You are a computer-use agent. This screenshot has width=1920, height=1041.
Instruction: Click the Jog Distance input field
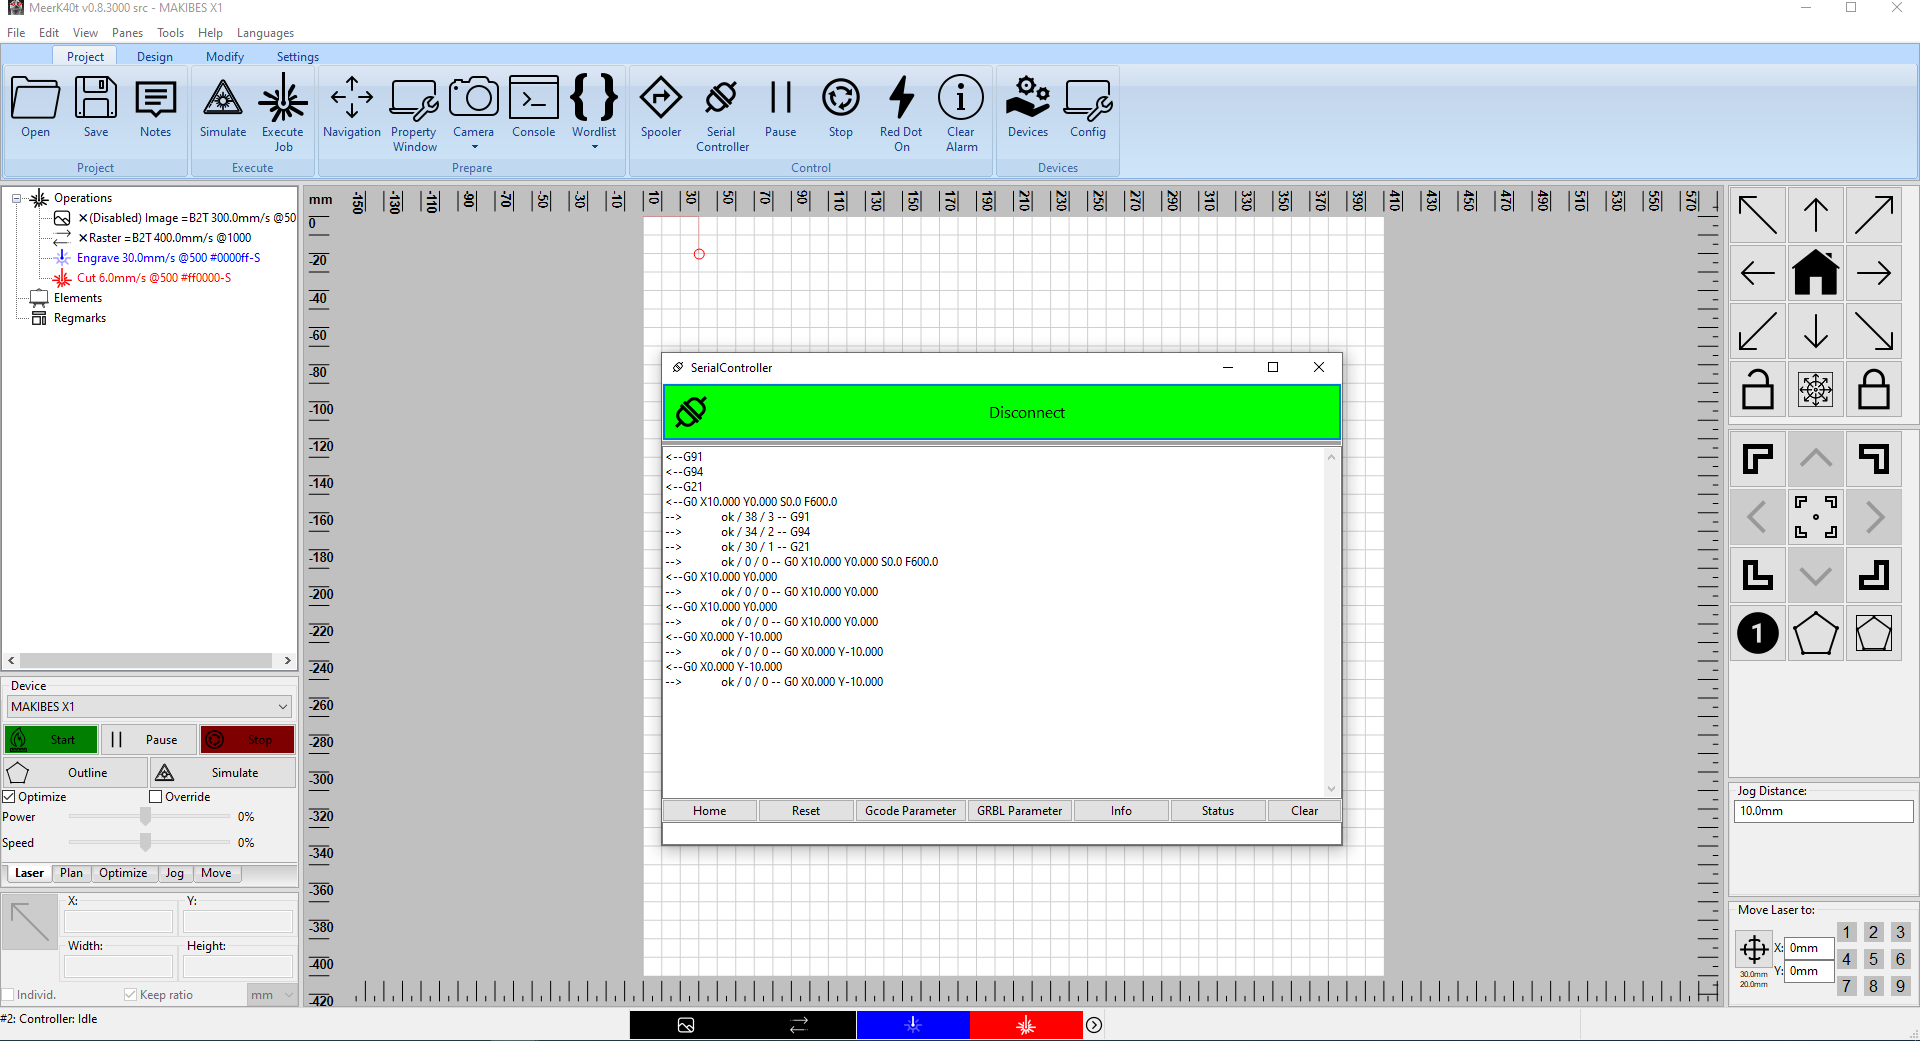click(1823, 811)
